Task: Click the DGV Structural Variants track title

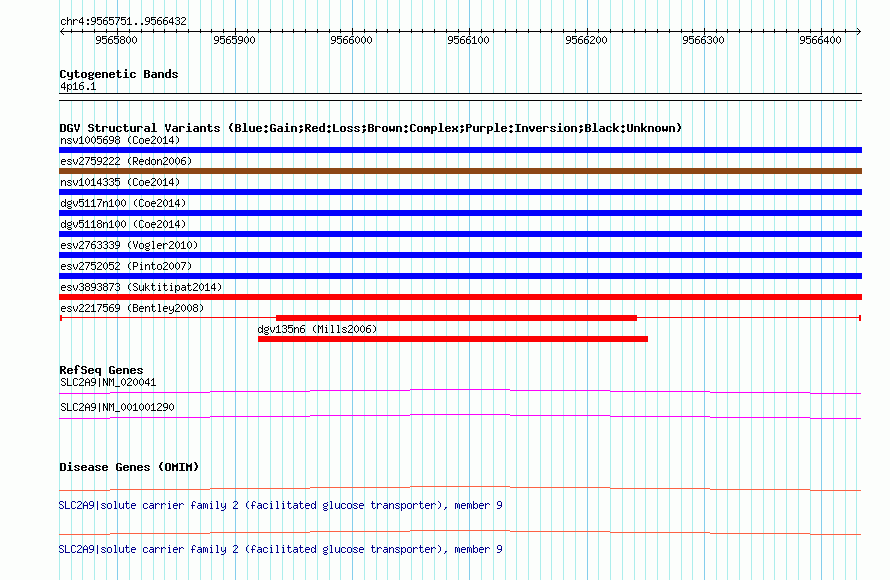Action: pos(371,128)
